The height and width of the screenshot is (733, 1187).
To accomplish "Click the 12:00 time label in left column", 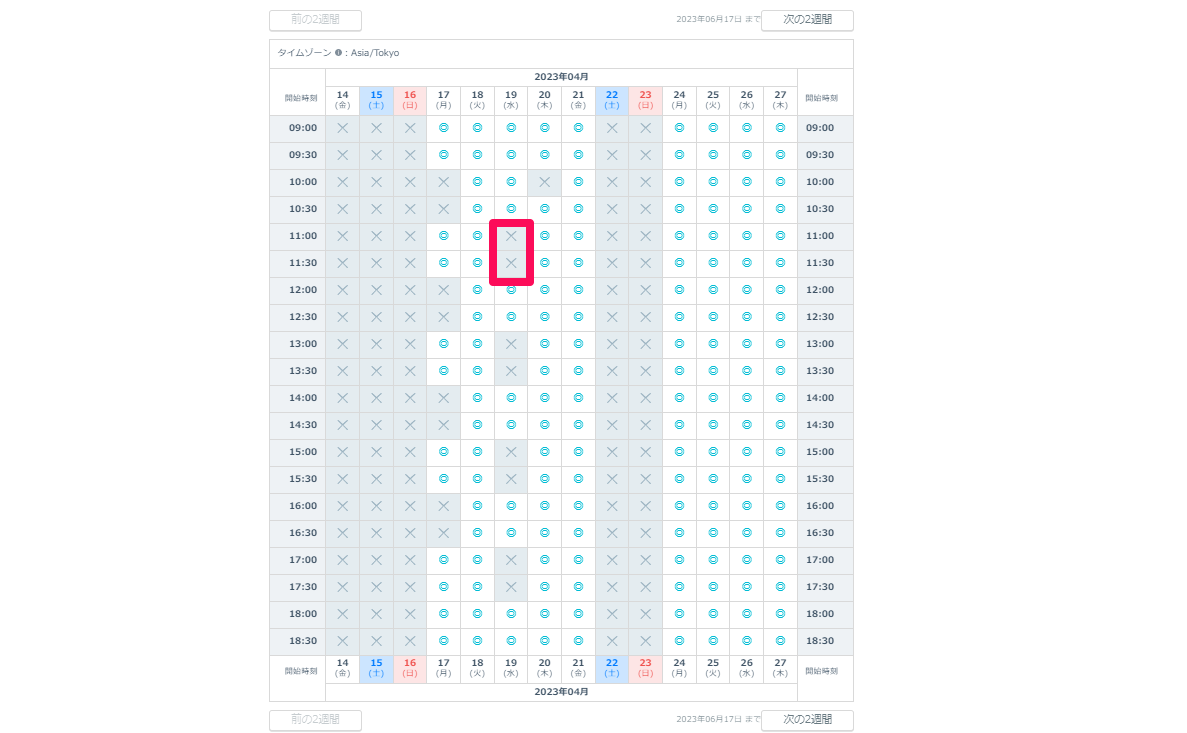I will point(303,290).
